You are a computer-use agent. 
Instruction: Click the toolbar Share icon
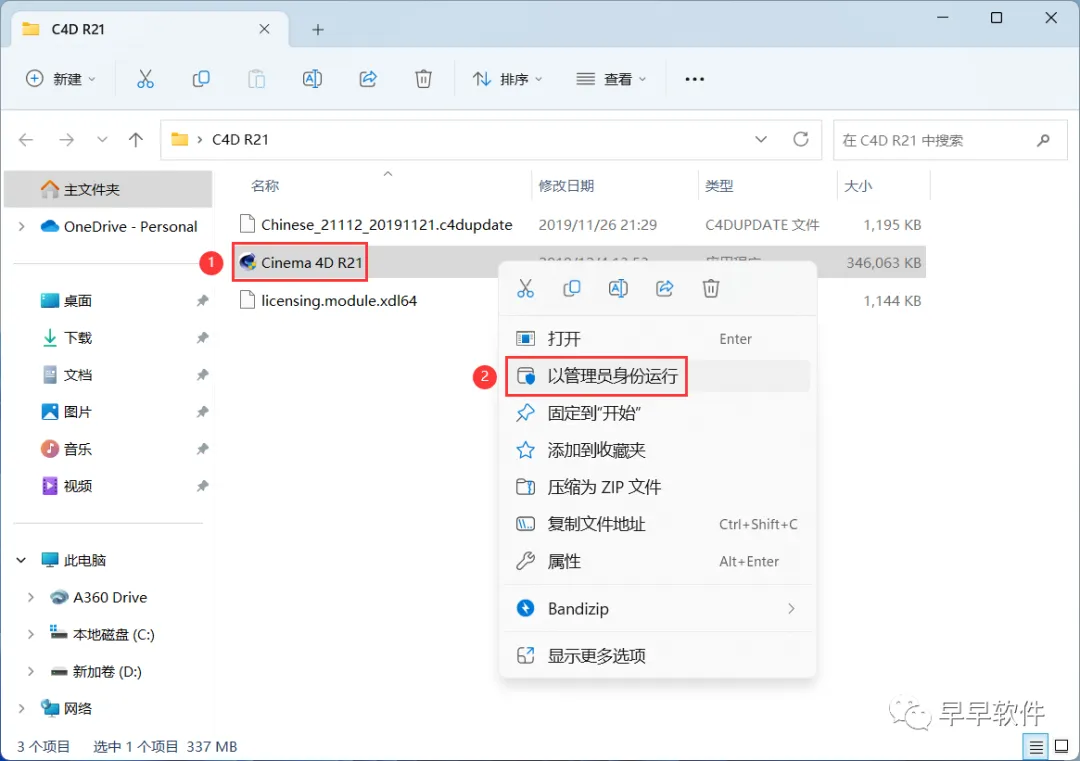point(368,79)
